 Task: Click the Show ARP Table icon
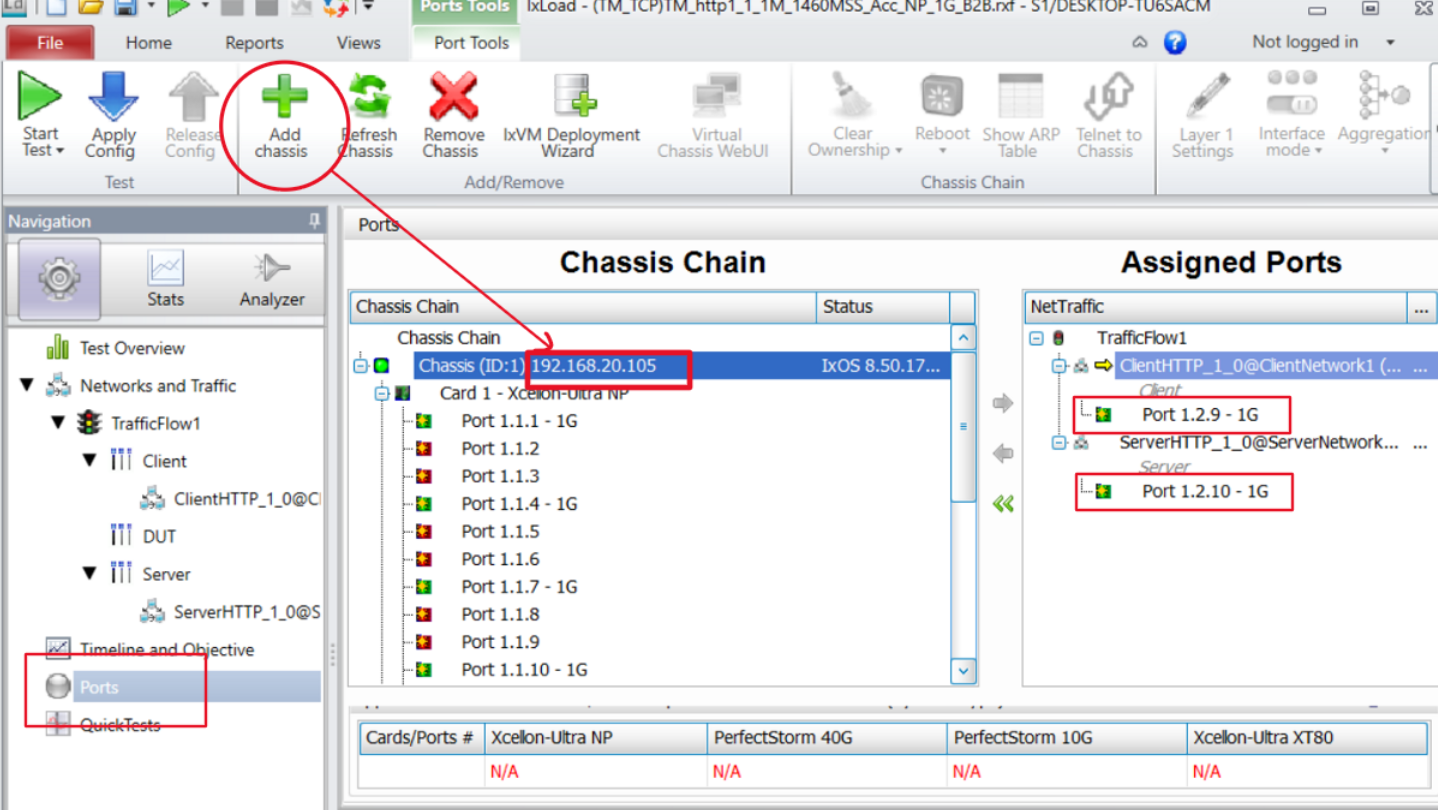(x=1020, y=97)
